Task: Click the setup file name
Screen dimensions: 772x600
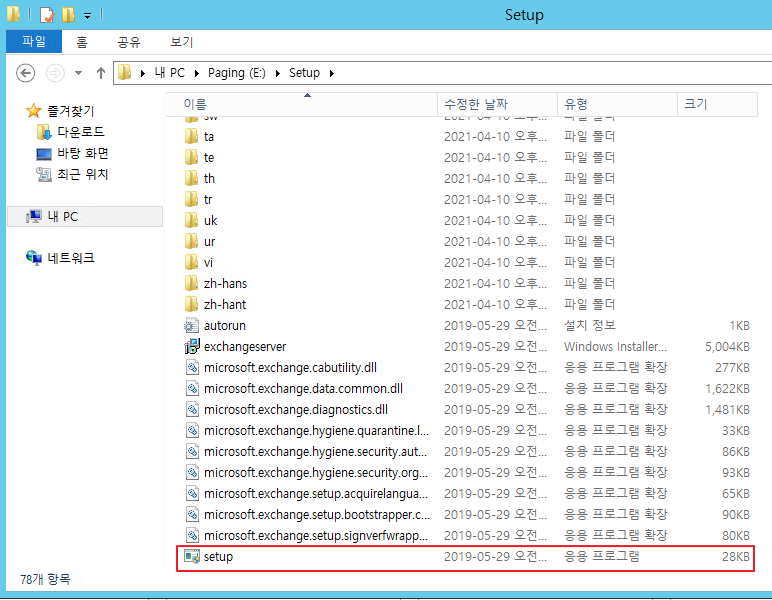Action: pos(218,557)
